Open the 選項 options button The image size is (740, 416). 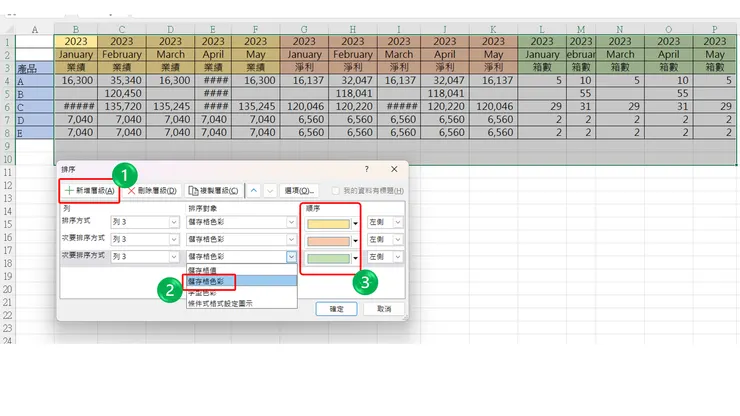click(x=299, y=191)
